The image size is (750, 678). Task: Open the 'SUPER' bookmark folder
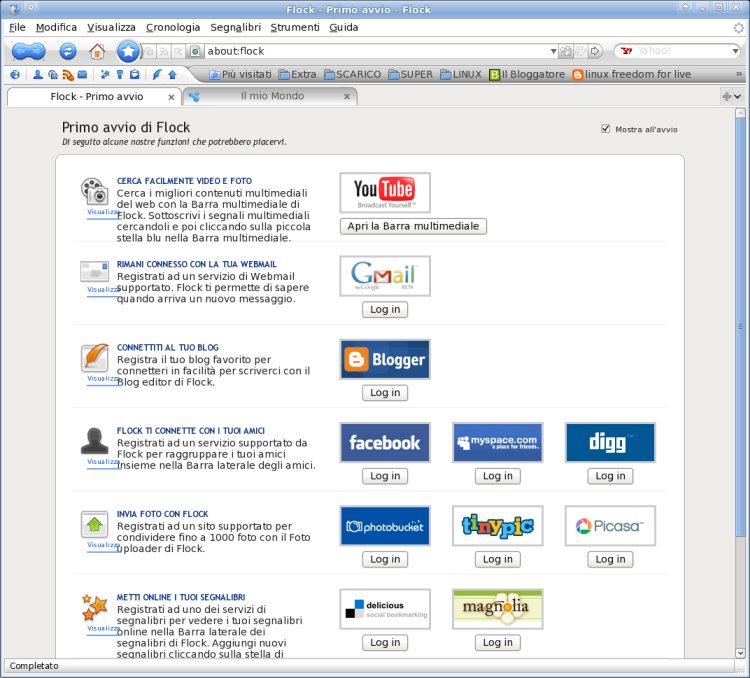coord(410,75)
